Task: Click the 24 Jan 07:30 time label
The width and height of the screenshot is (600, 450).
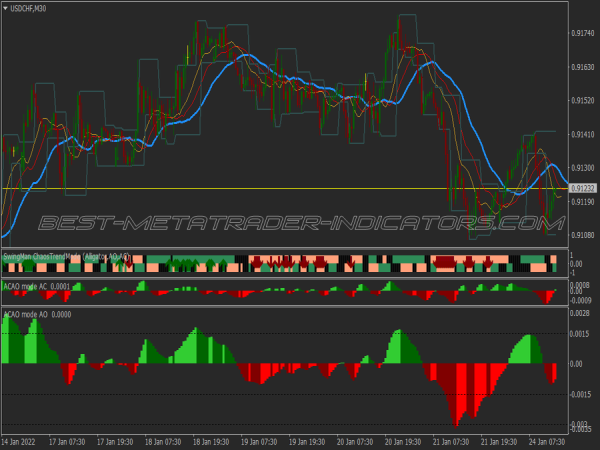Action: (547, 442)
